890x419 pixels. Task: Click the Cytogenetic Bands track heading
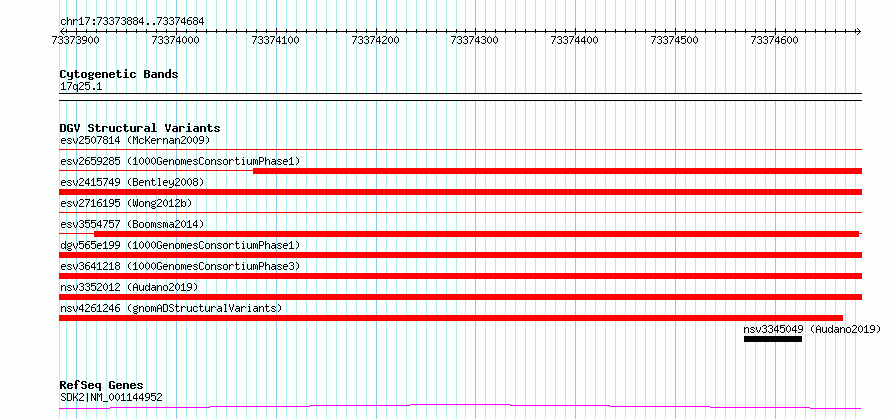point(119,74)
